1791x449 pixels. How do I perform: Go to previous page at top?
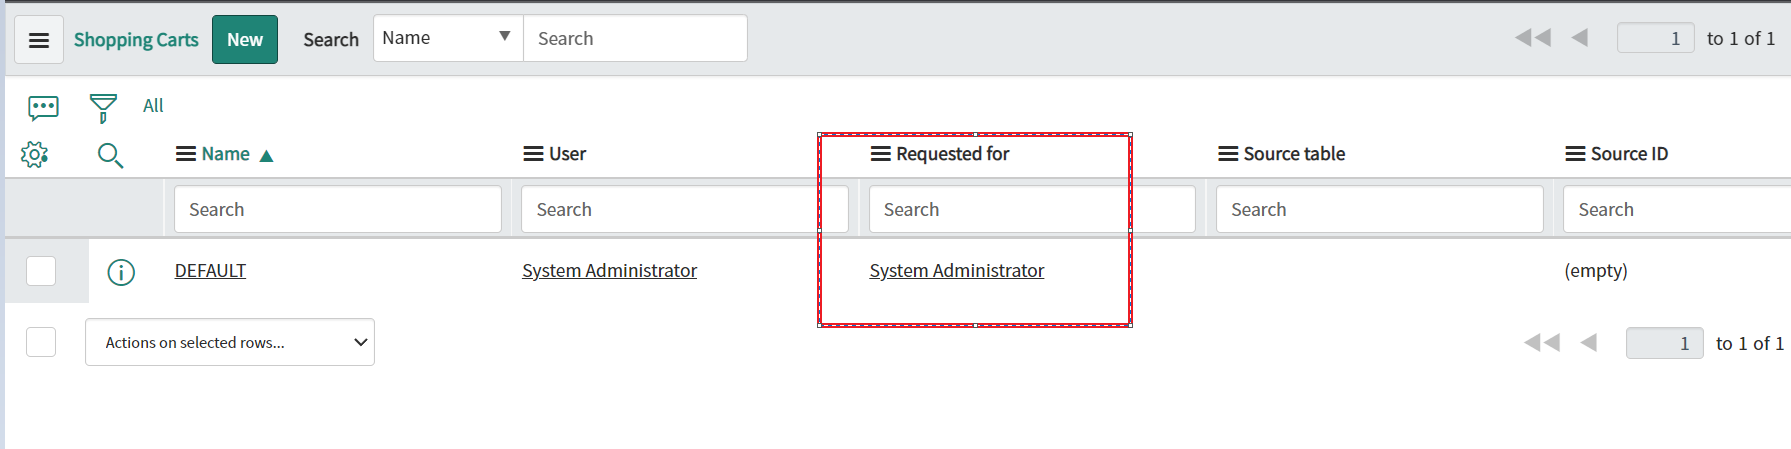click(x=1580, y=38)
